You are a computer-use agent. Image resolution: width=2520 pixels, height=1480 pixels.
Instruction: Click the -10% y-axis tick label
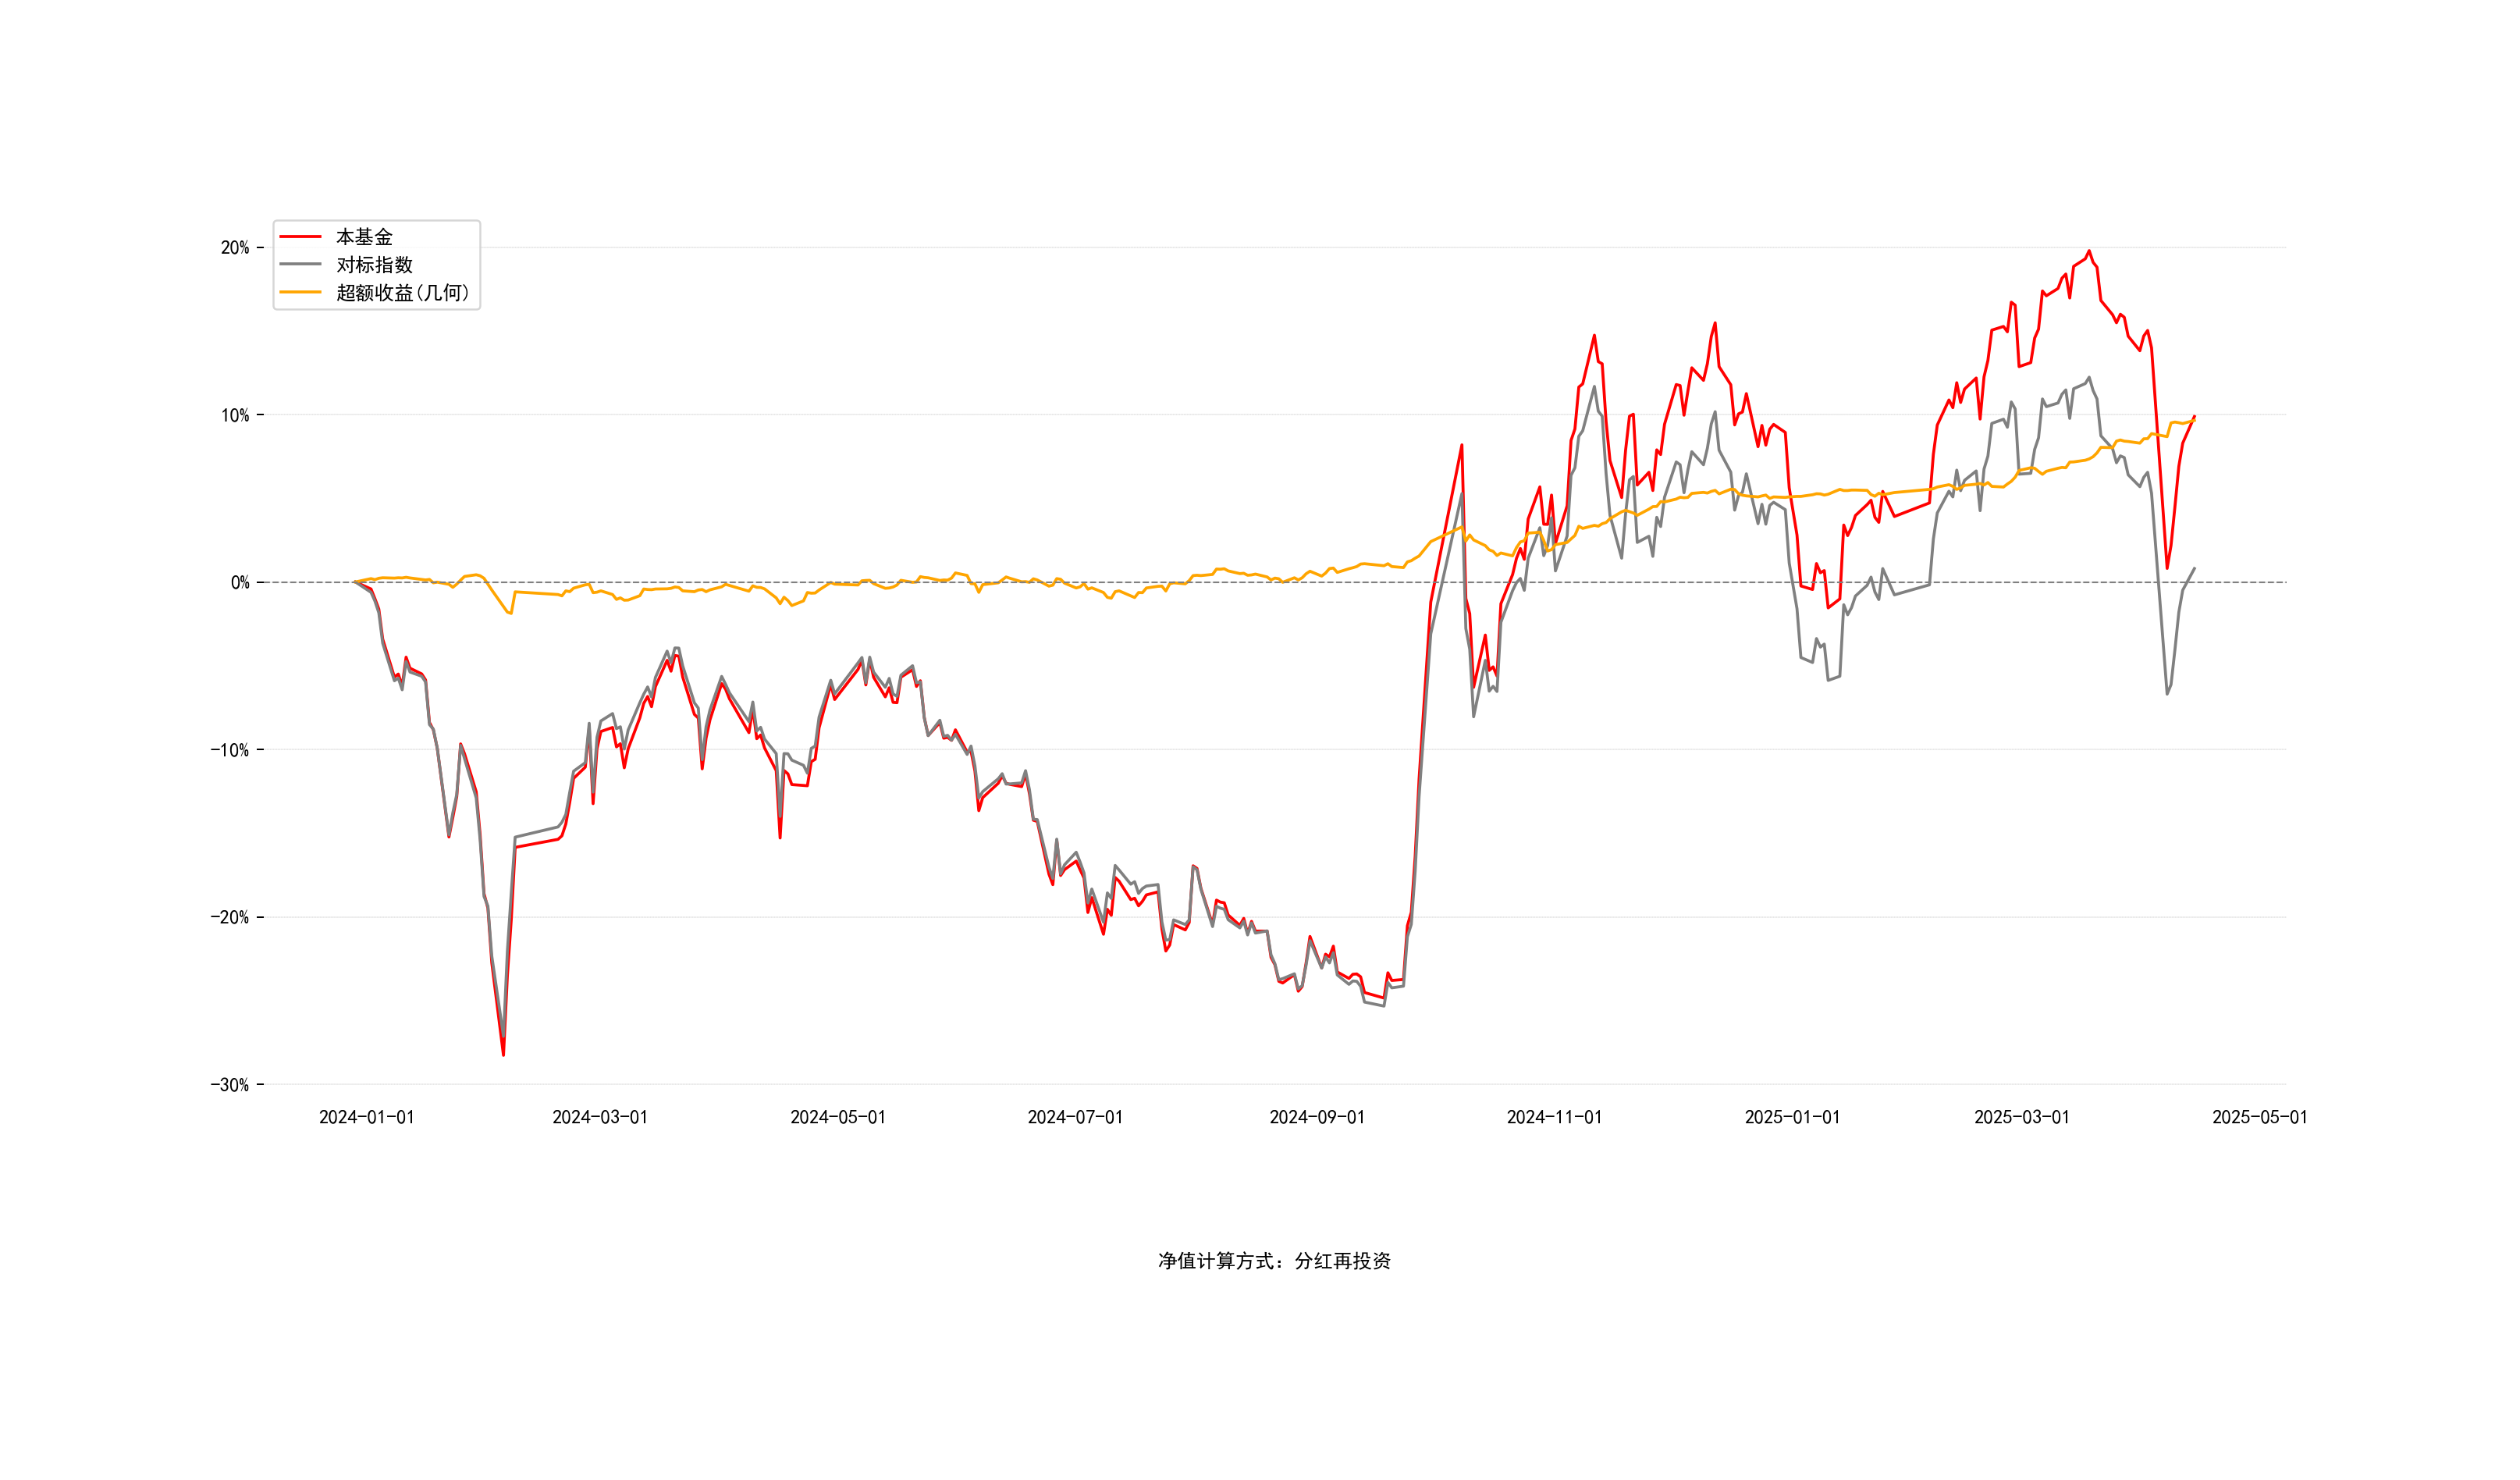pos(230,750)
